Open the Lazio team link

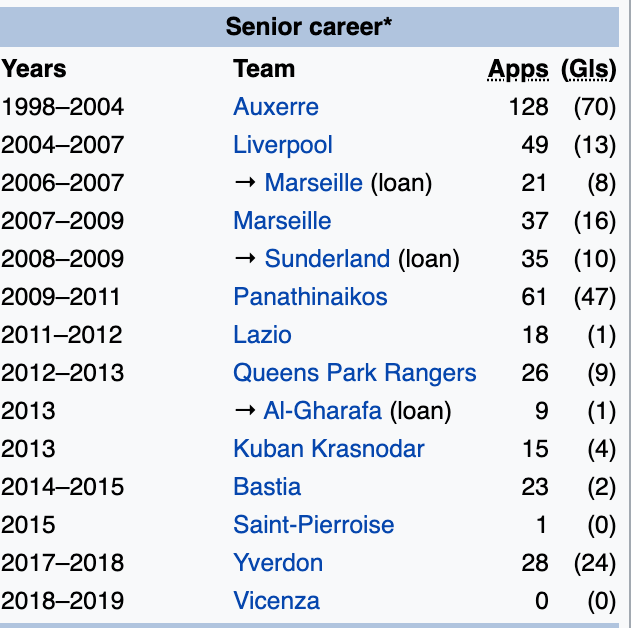[262, 335]
